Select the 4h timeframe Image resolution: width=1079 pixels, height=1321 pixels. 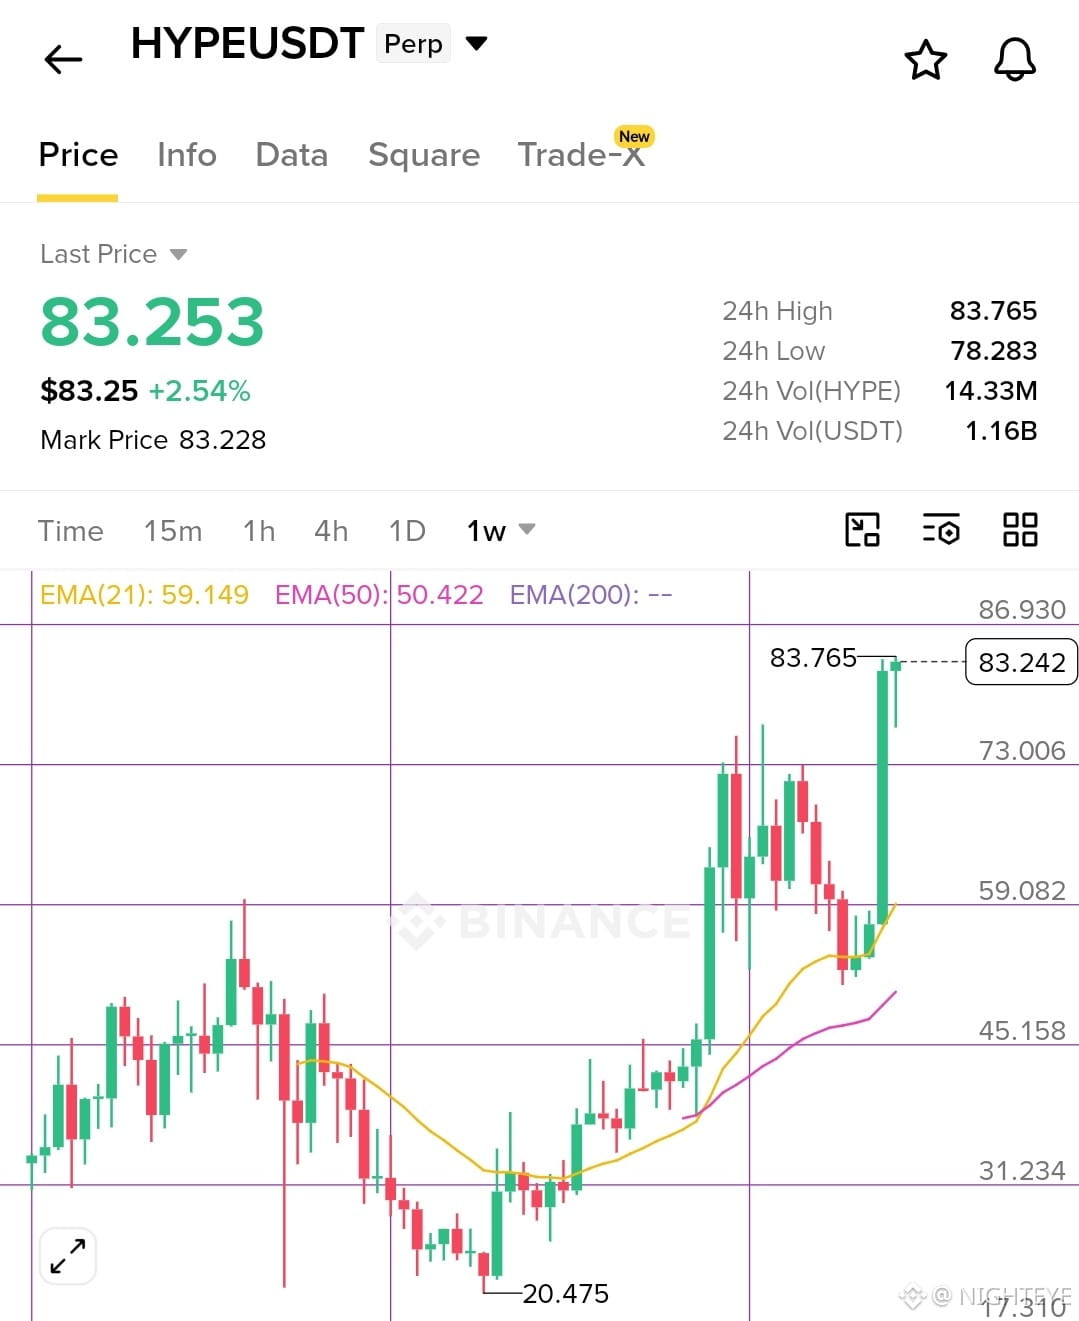(x=331, y=531)
